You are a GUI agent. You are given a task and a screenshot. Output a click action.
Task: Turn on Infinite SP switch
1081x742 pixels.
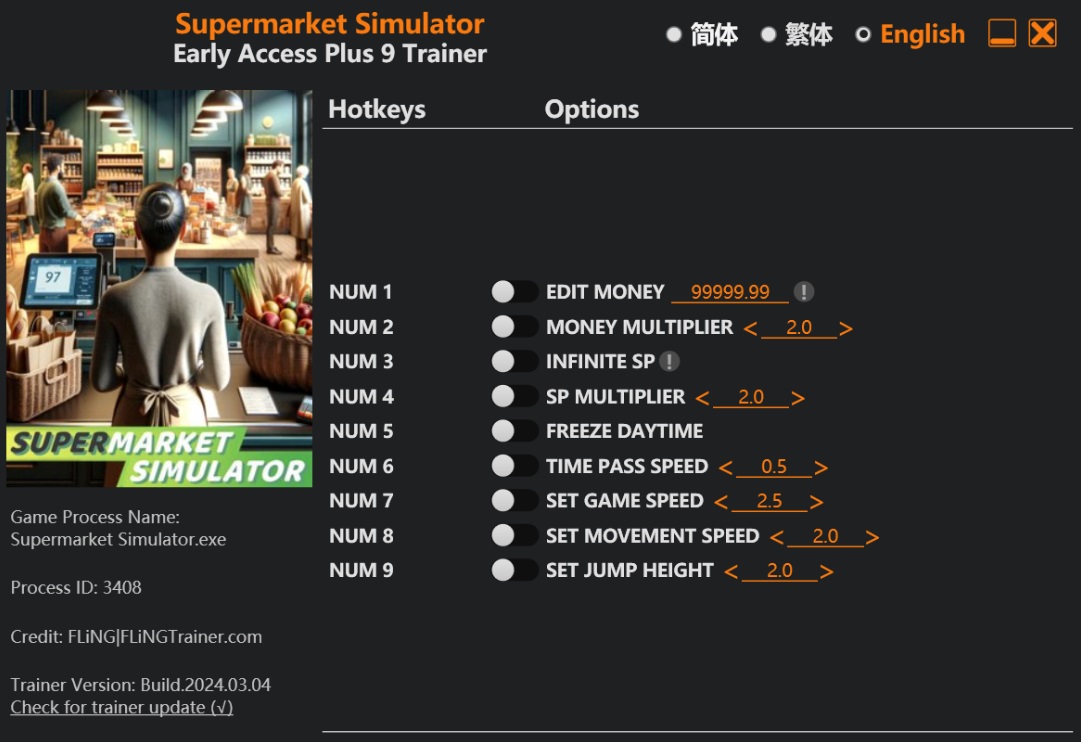[x=514, y=362]
